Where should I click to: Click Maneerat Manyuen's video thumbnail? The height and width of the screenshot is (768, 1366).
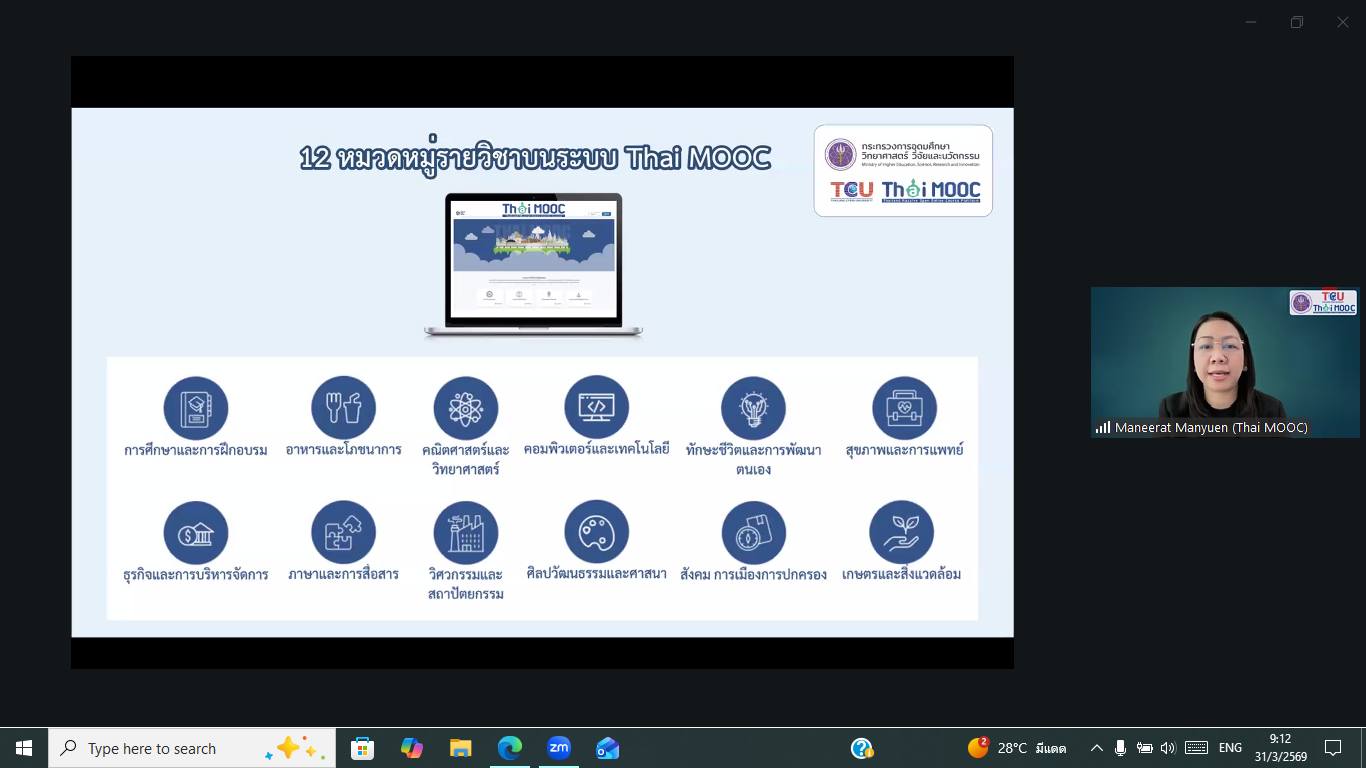click(1224, 362)
